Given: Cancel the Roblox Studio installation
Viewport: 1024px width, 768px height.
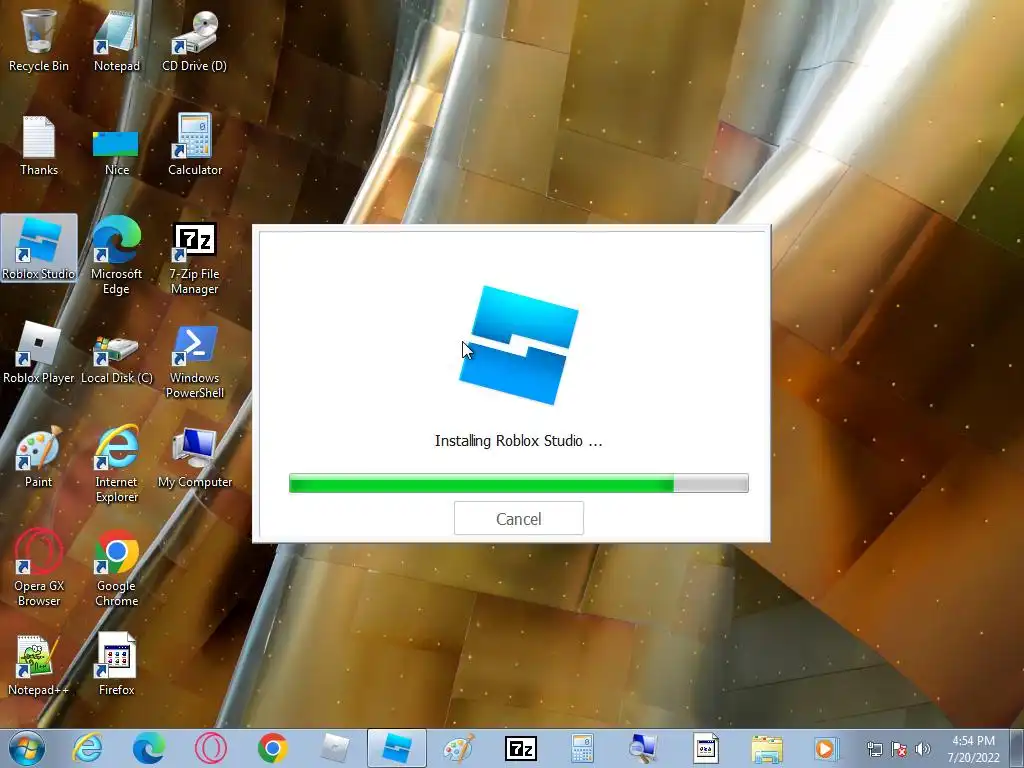Looking at the screenshot, I should pyautogui.click(x=519, y=519).
